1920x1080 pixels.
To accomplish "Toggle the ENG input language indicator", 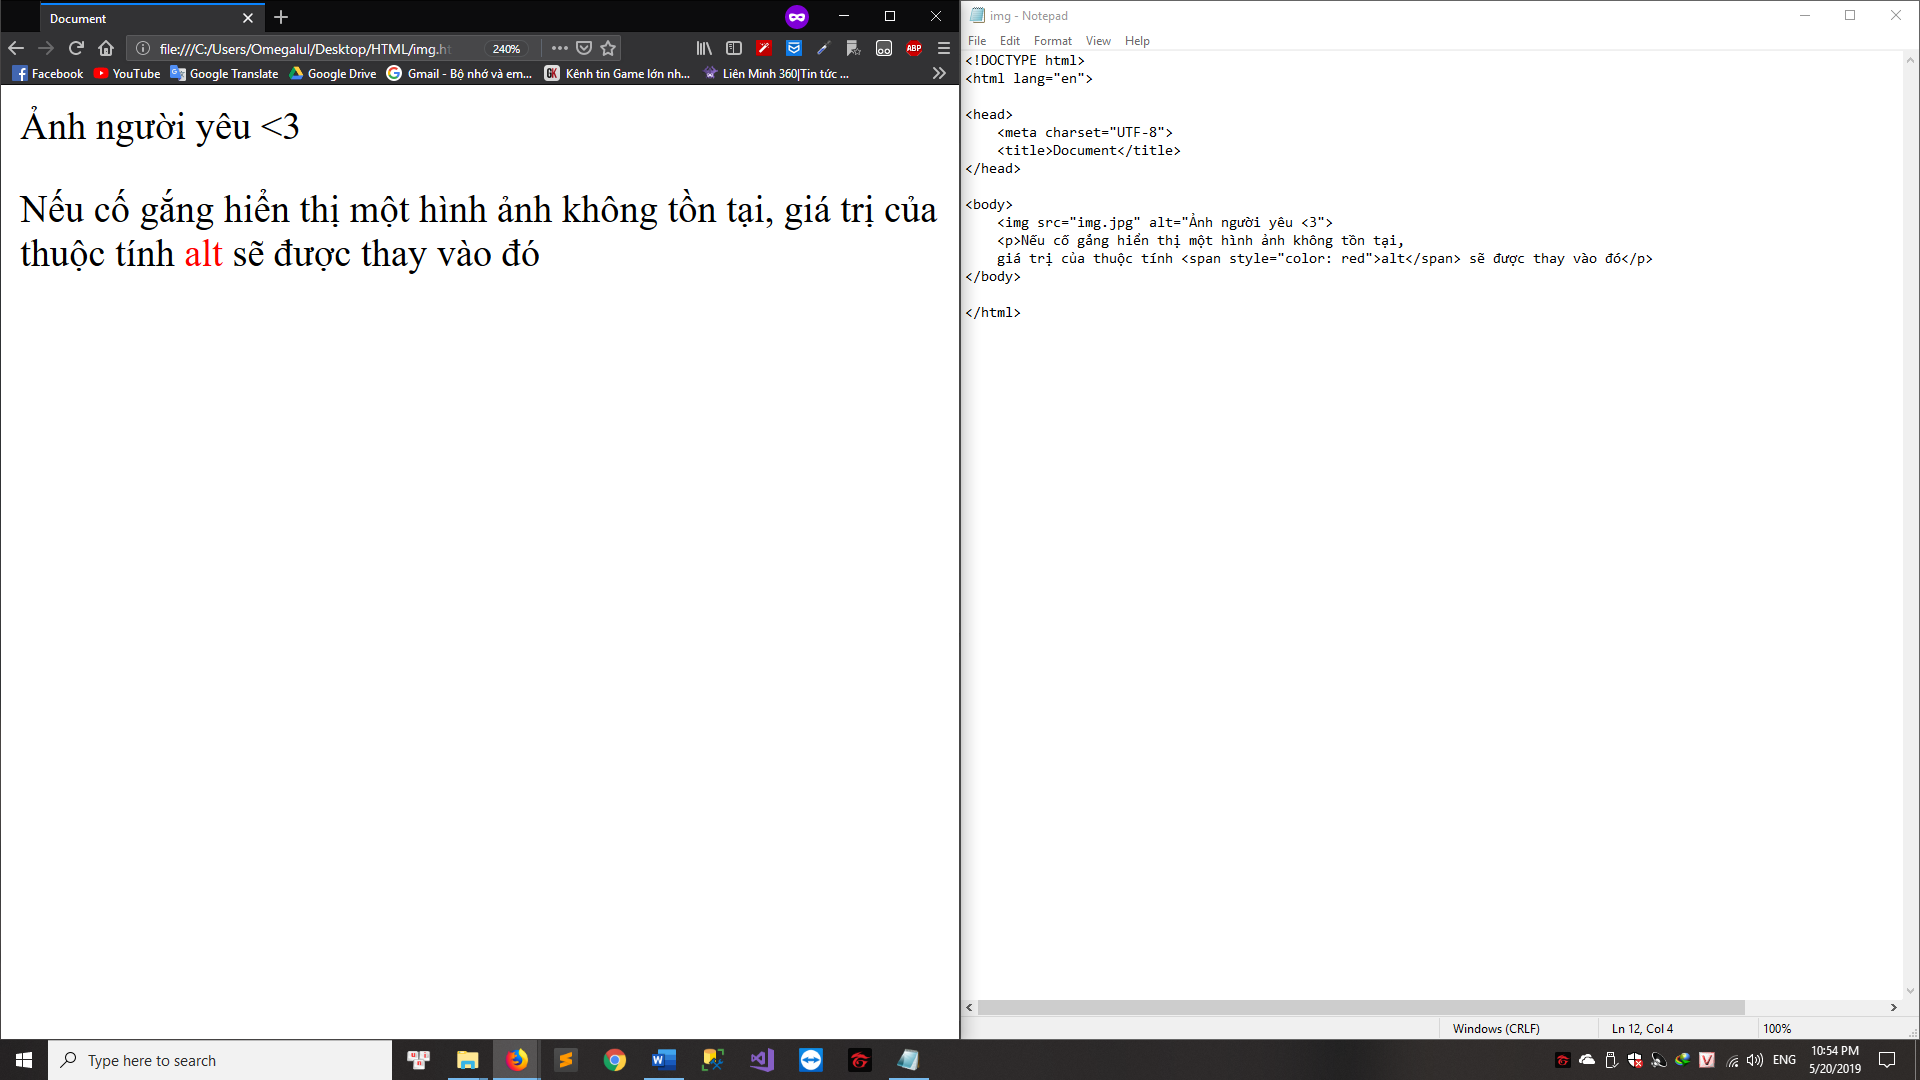I will pos(1784,1060).
